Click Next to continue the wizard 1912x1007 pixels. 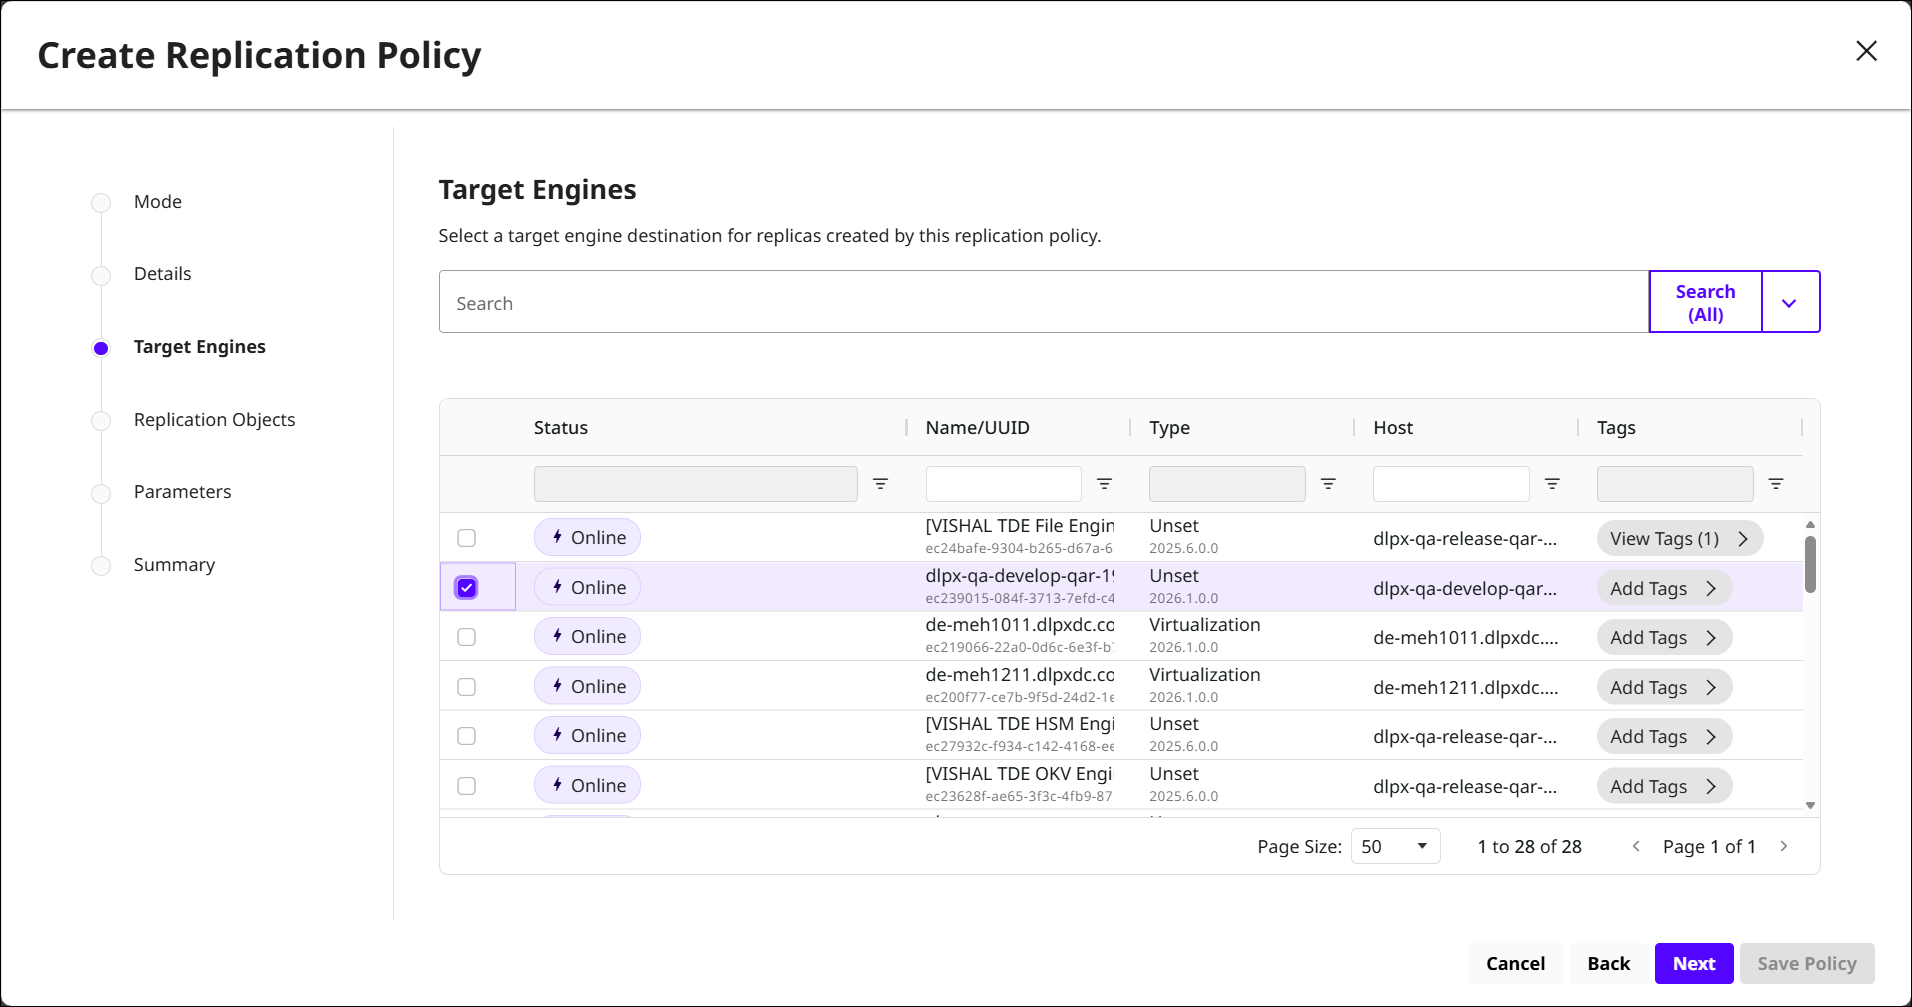click(x=1693, y=964)
